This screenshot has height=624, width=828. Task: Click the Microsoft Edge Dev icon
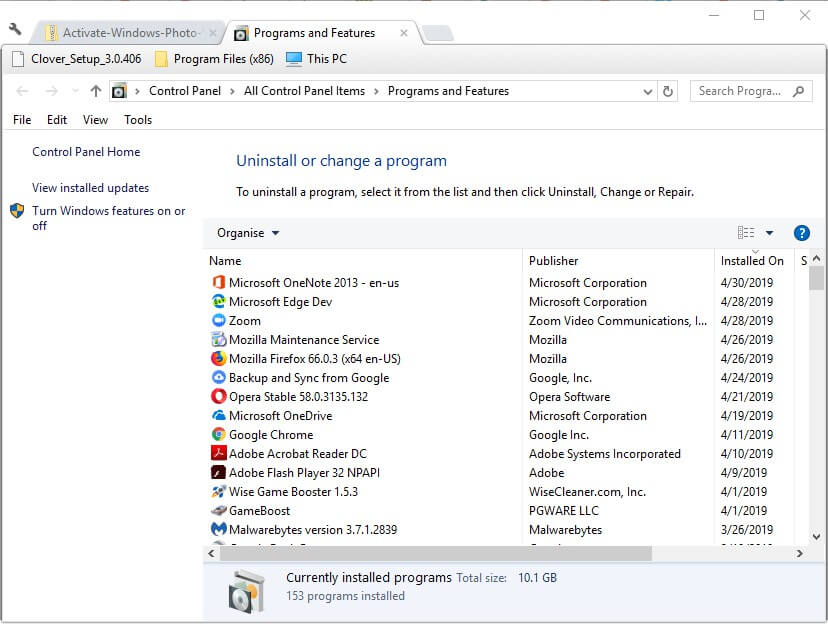point(218,301)
